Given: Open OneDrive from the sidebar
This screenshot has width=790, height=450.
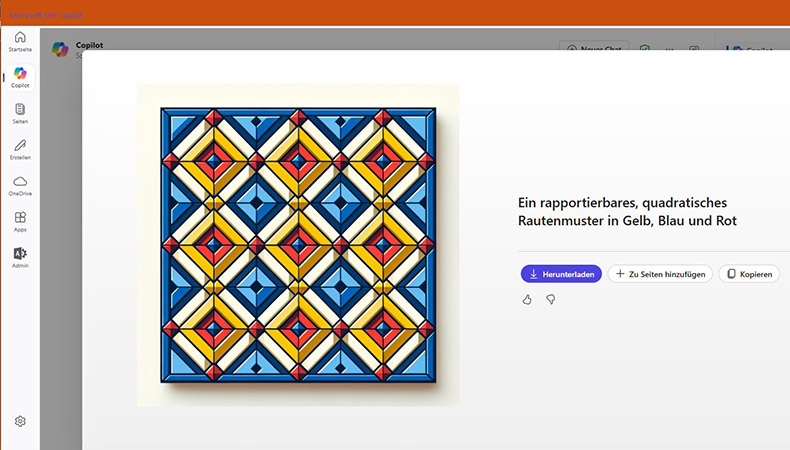Looking at the screenshot, I should (x=20, y=185).
